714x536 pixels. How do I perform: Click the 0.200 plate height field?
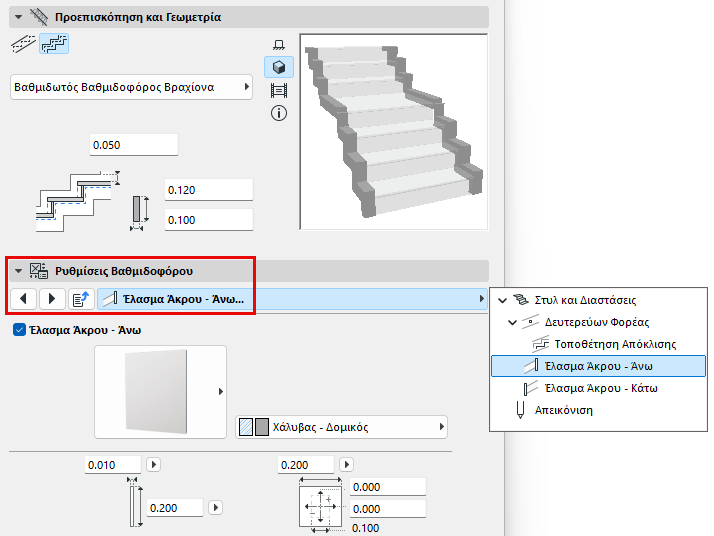coord(175,508)
